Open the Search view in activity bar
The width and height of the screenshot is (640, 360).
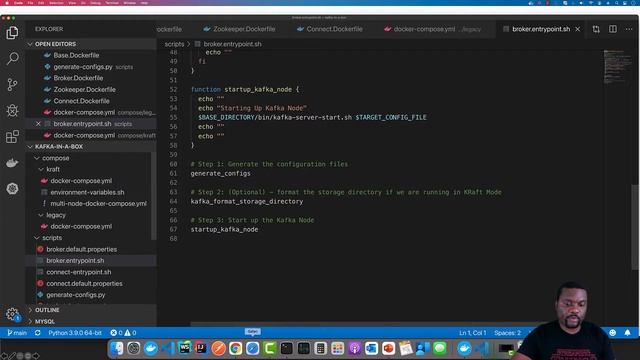click(12, 58)
